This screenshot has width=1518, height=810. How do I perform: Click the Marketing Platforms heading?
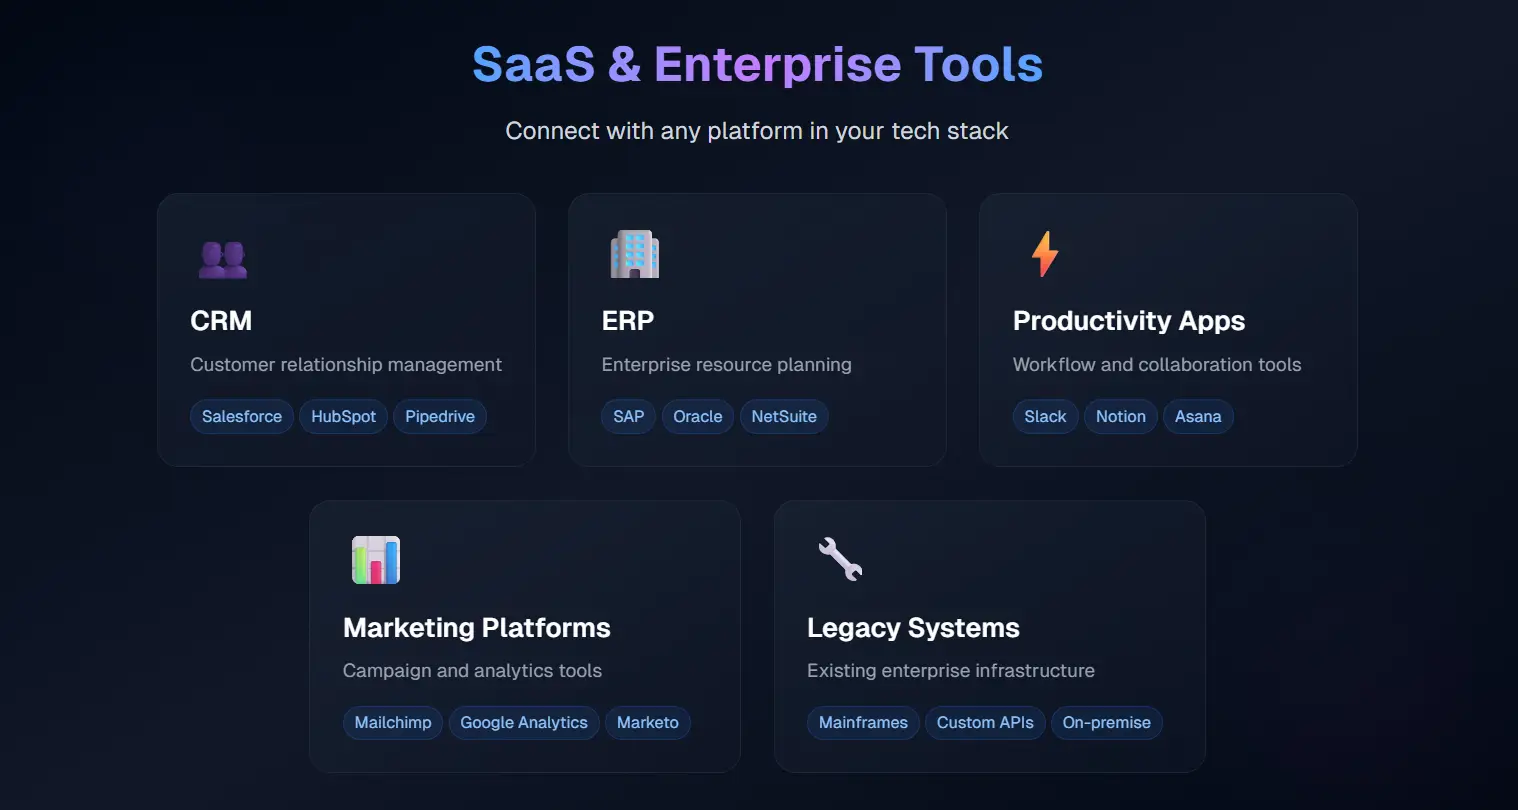click(477, 628)
